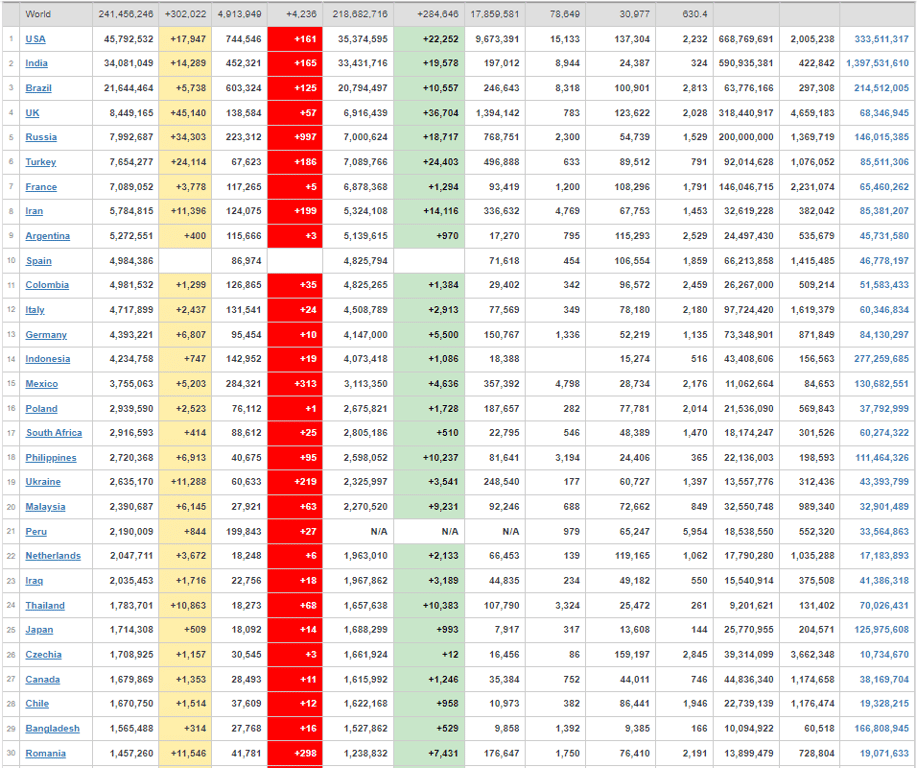Click Romania population link 19,071,633
Image resolution: width=917 pixels, height=768 pixels.
(884, 754)
